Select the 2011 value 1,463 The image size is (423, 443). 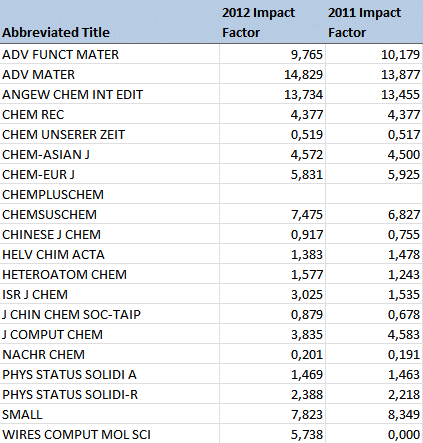pos(404,375)
